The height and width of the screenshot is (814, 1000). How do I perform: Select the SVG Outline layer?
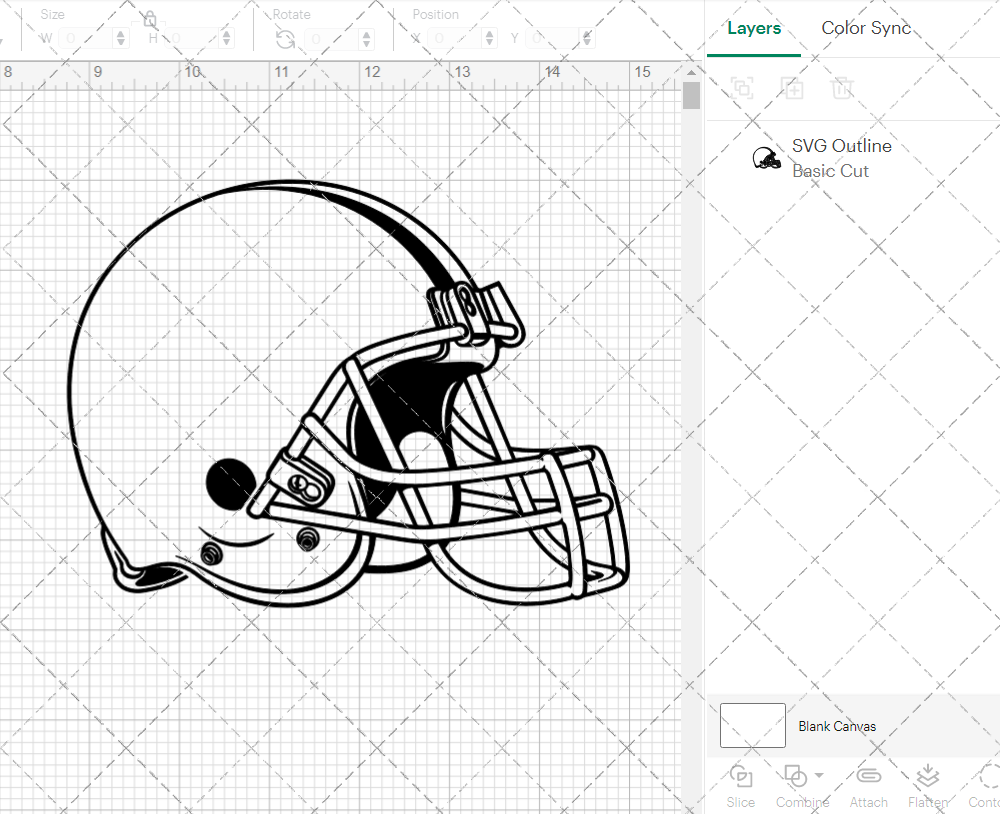(x=840, y=158)
